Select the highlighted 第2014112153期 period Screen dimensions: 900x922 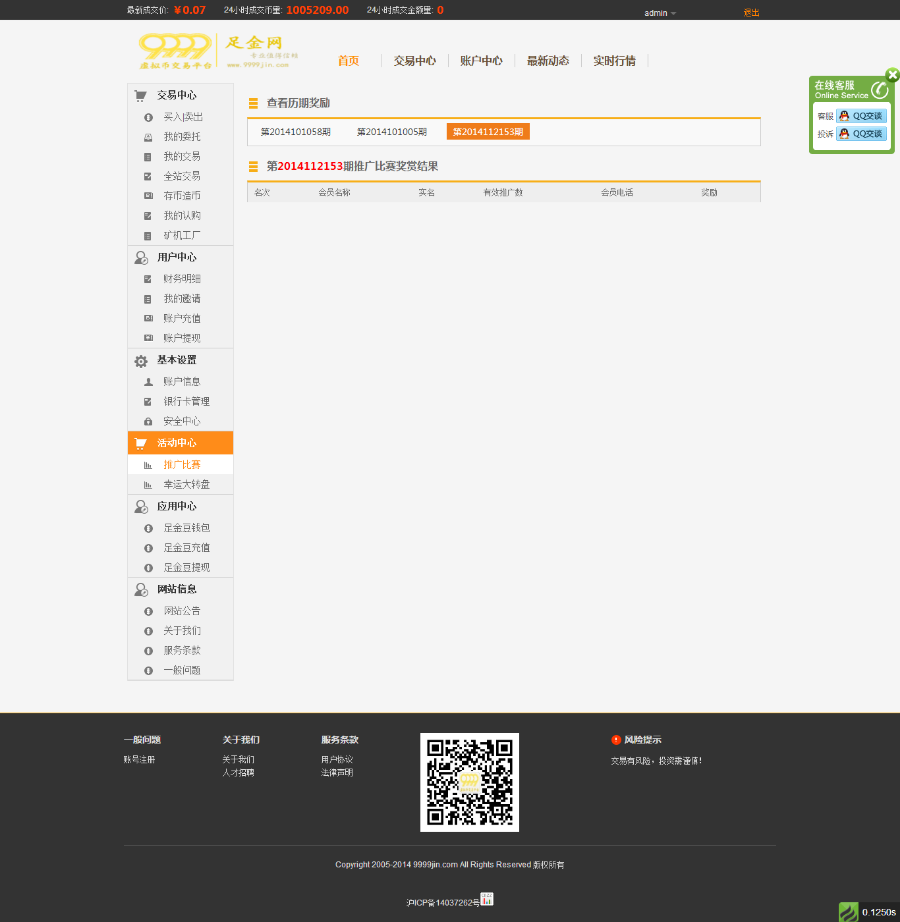point(488,132)
